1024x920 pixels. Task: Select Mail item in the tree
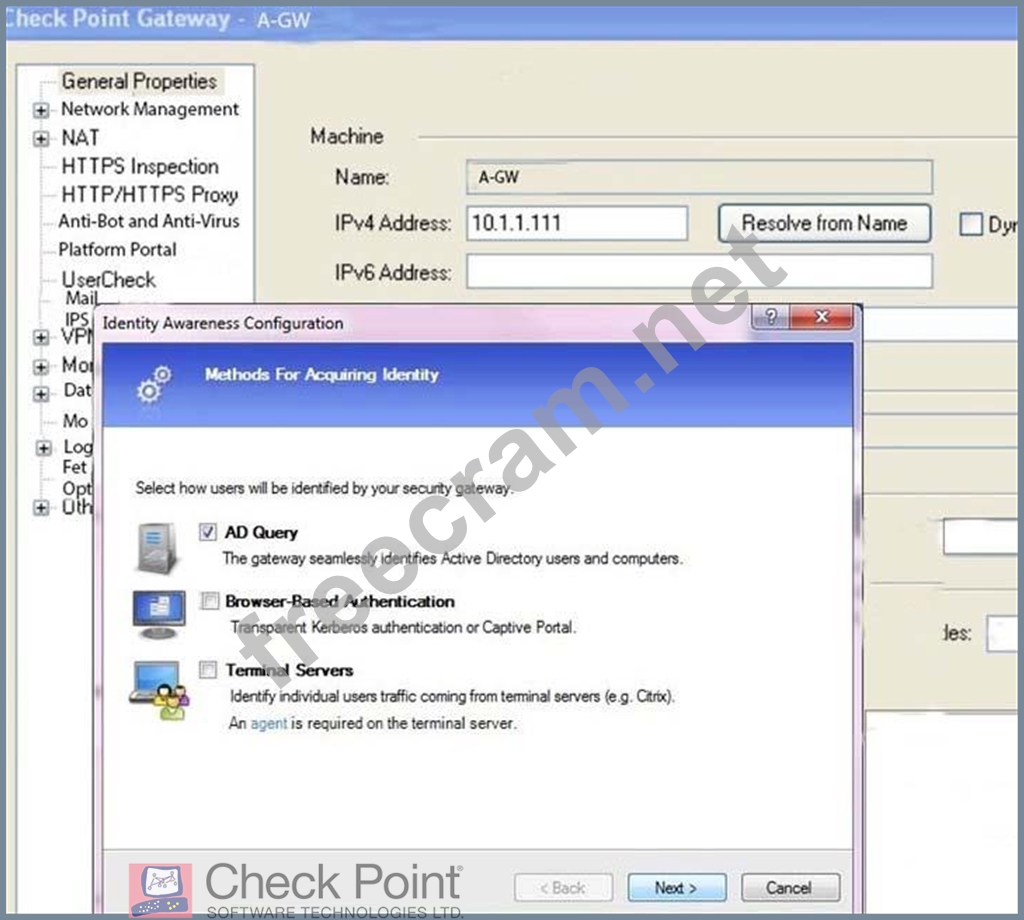point(81,298)
